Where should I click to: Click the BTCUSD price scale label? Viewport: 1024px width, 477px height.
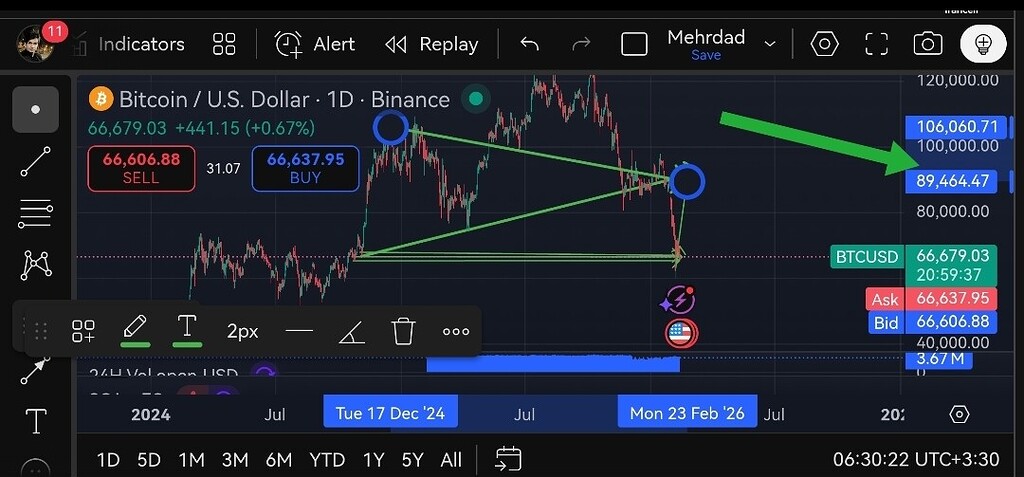(x=866, y=257)
